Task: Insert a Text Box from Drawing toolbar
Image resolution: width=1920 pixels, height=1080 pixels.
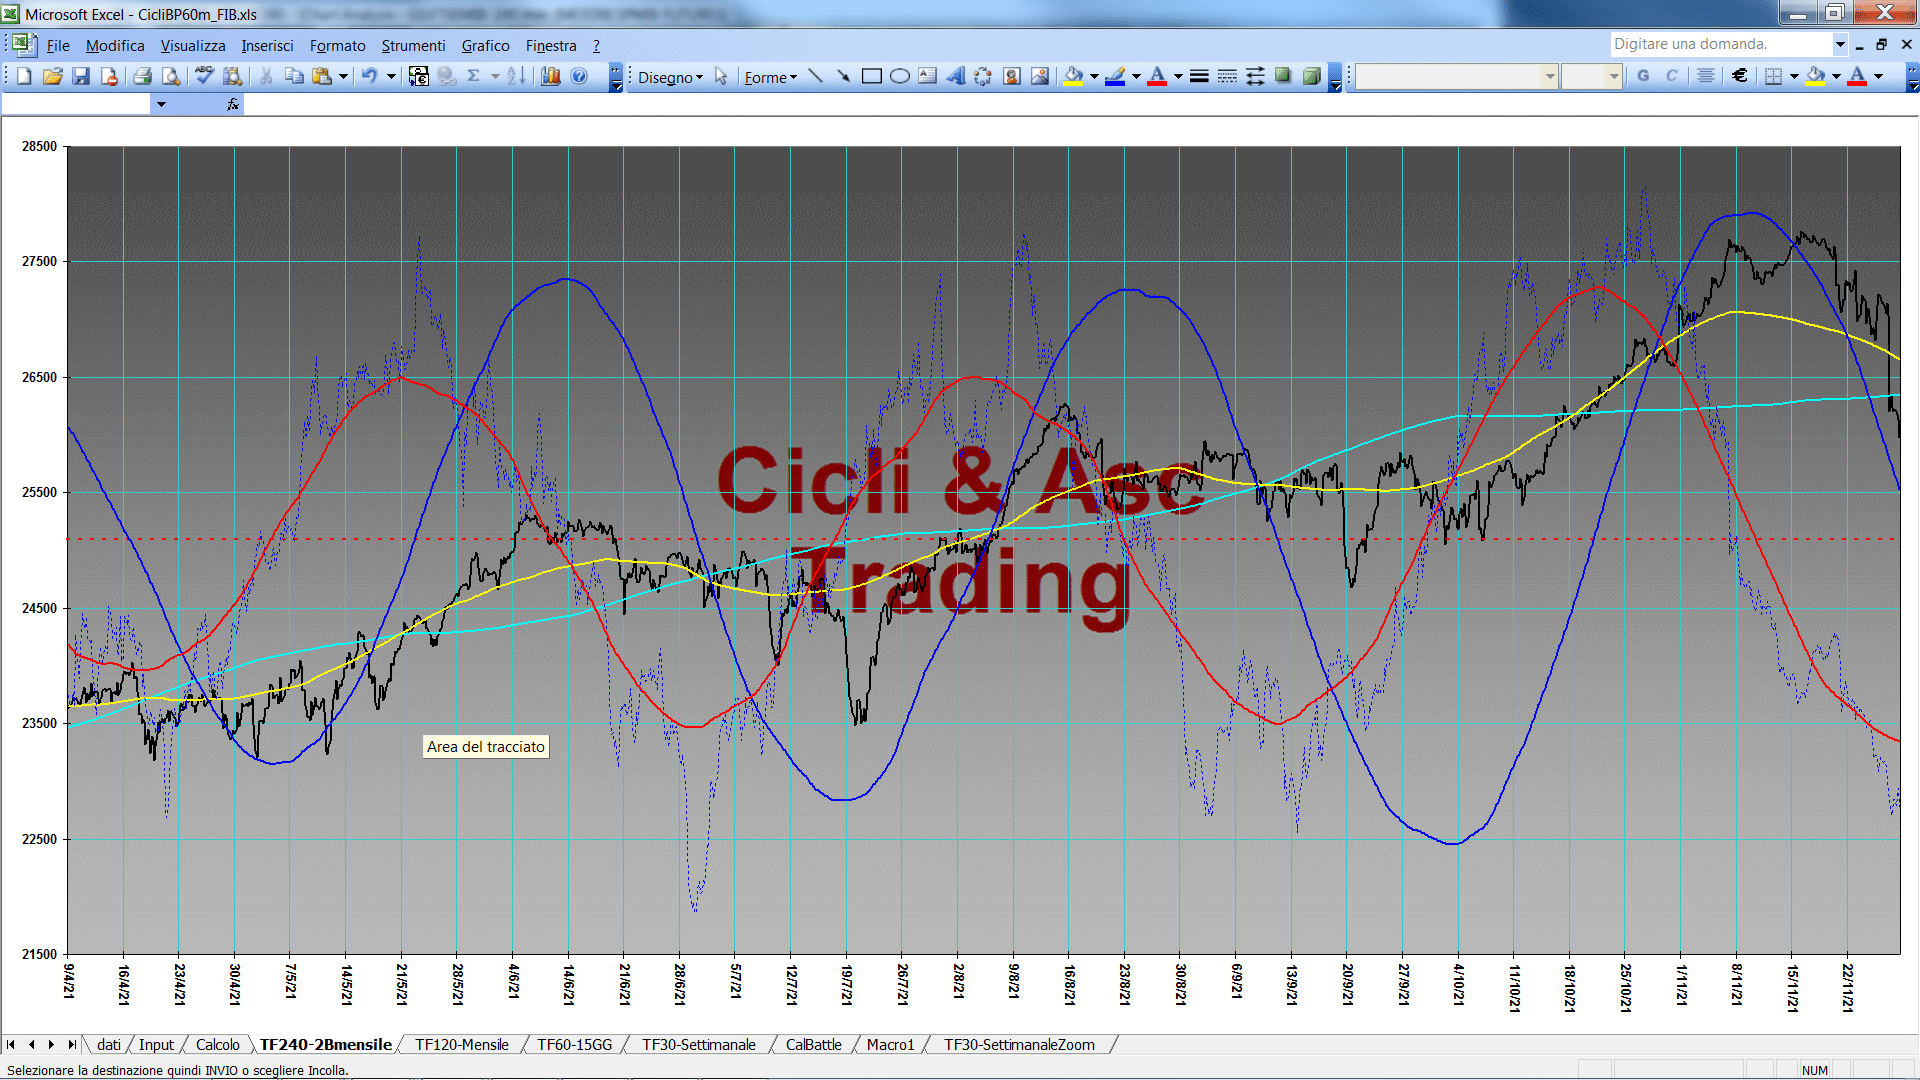Action: pos(928,76)
